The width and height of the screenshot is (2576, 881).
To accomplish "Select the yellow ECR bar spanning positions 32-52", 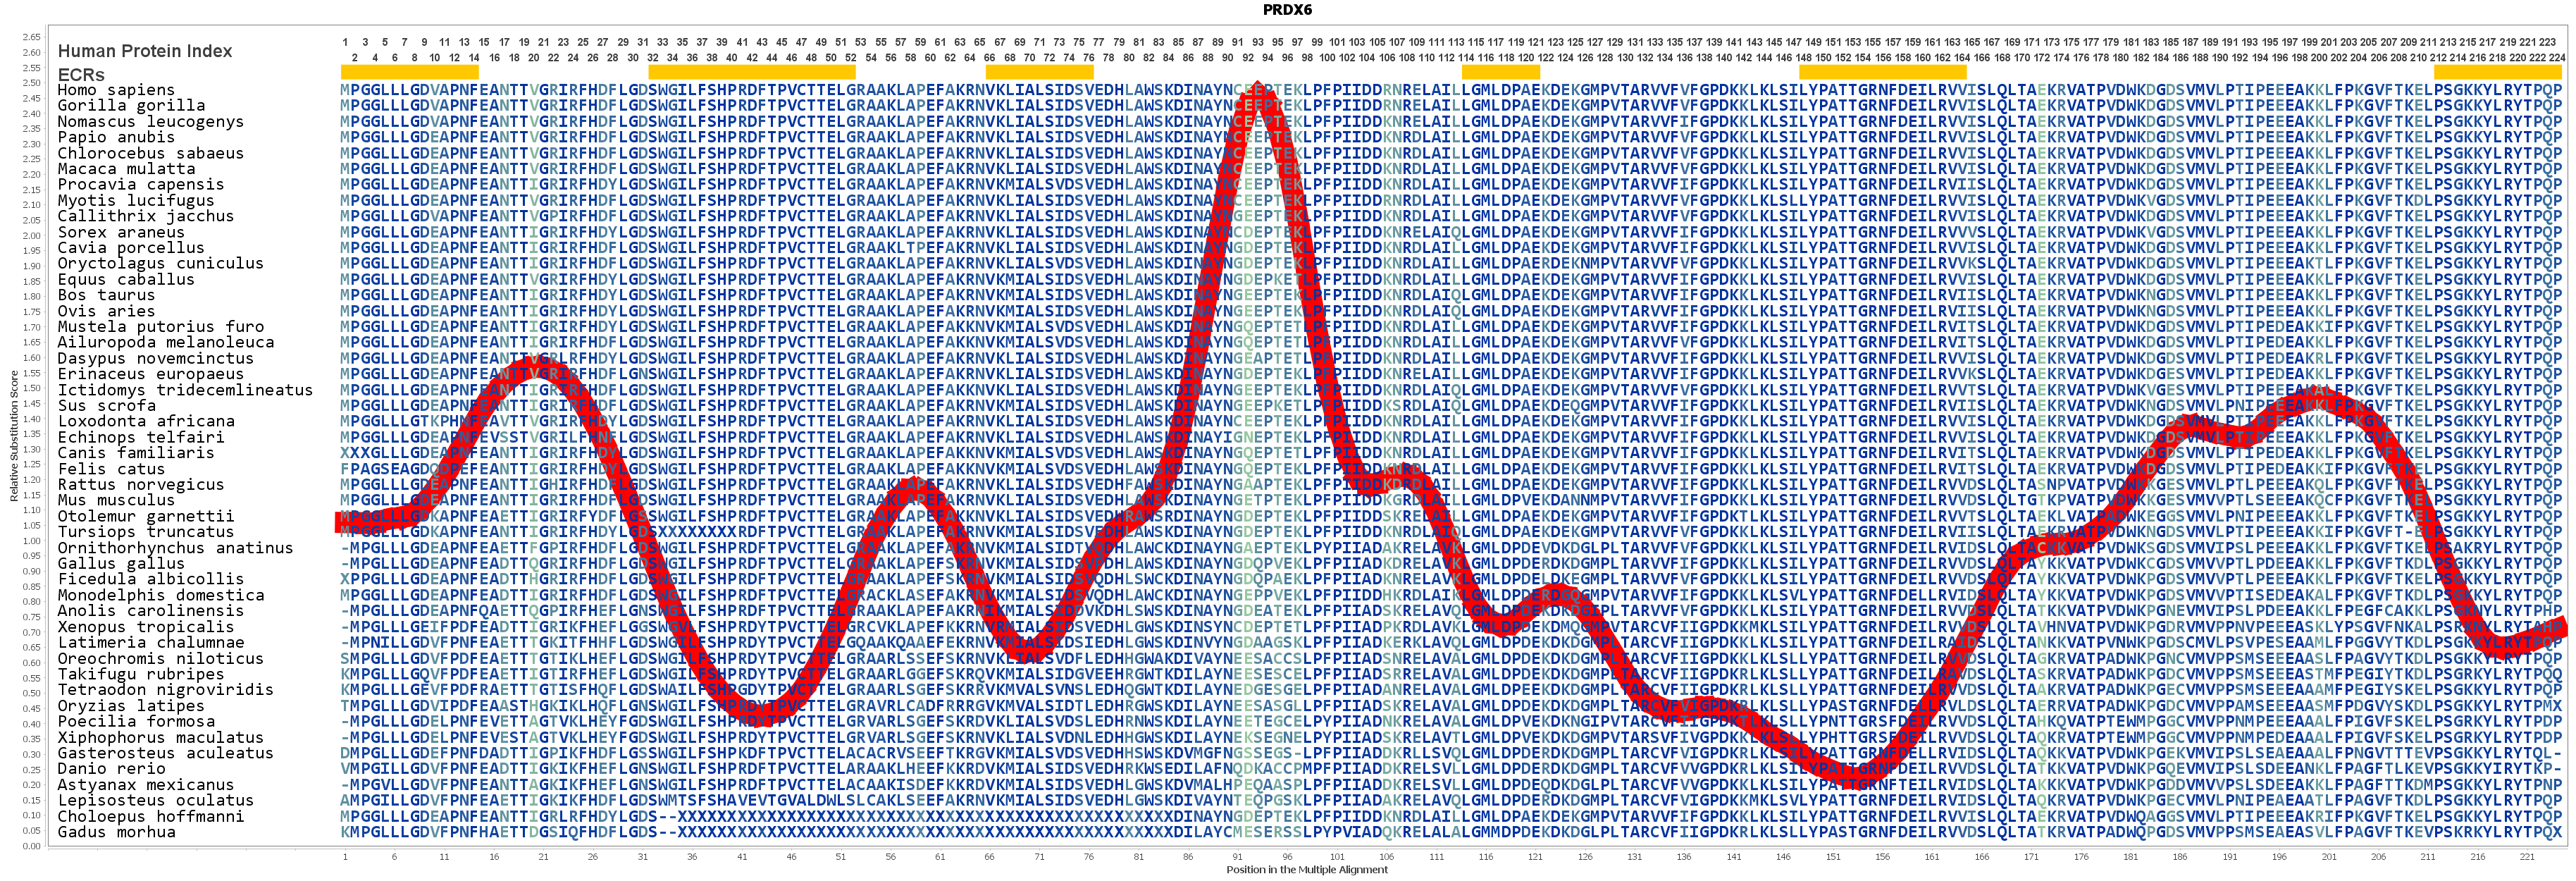I will pyautogui.click(x=751, y=72).
